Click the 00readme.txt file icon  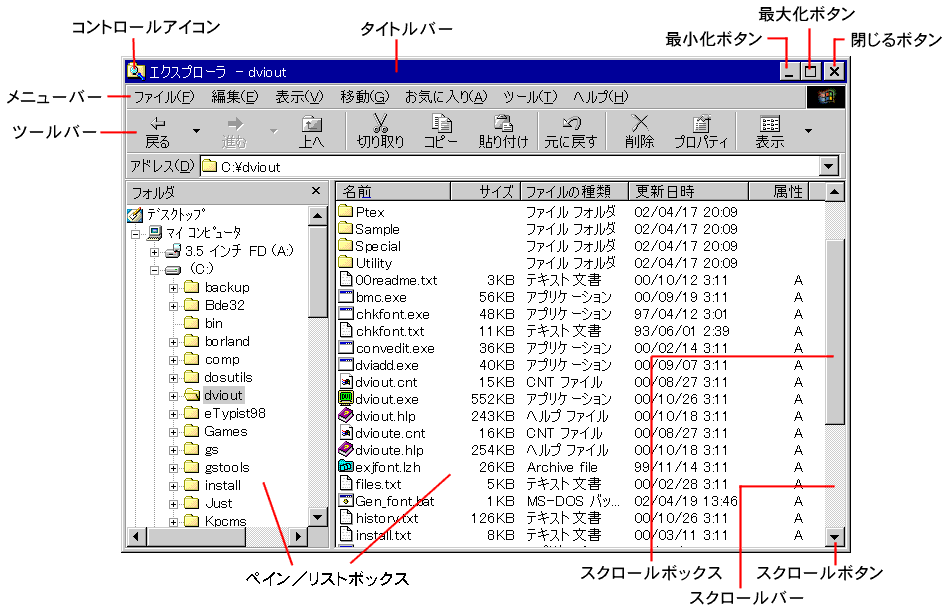point(346,279)
